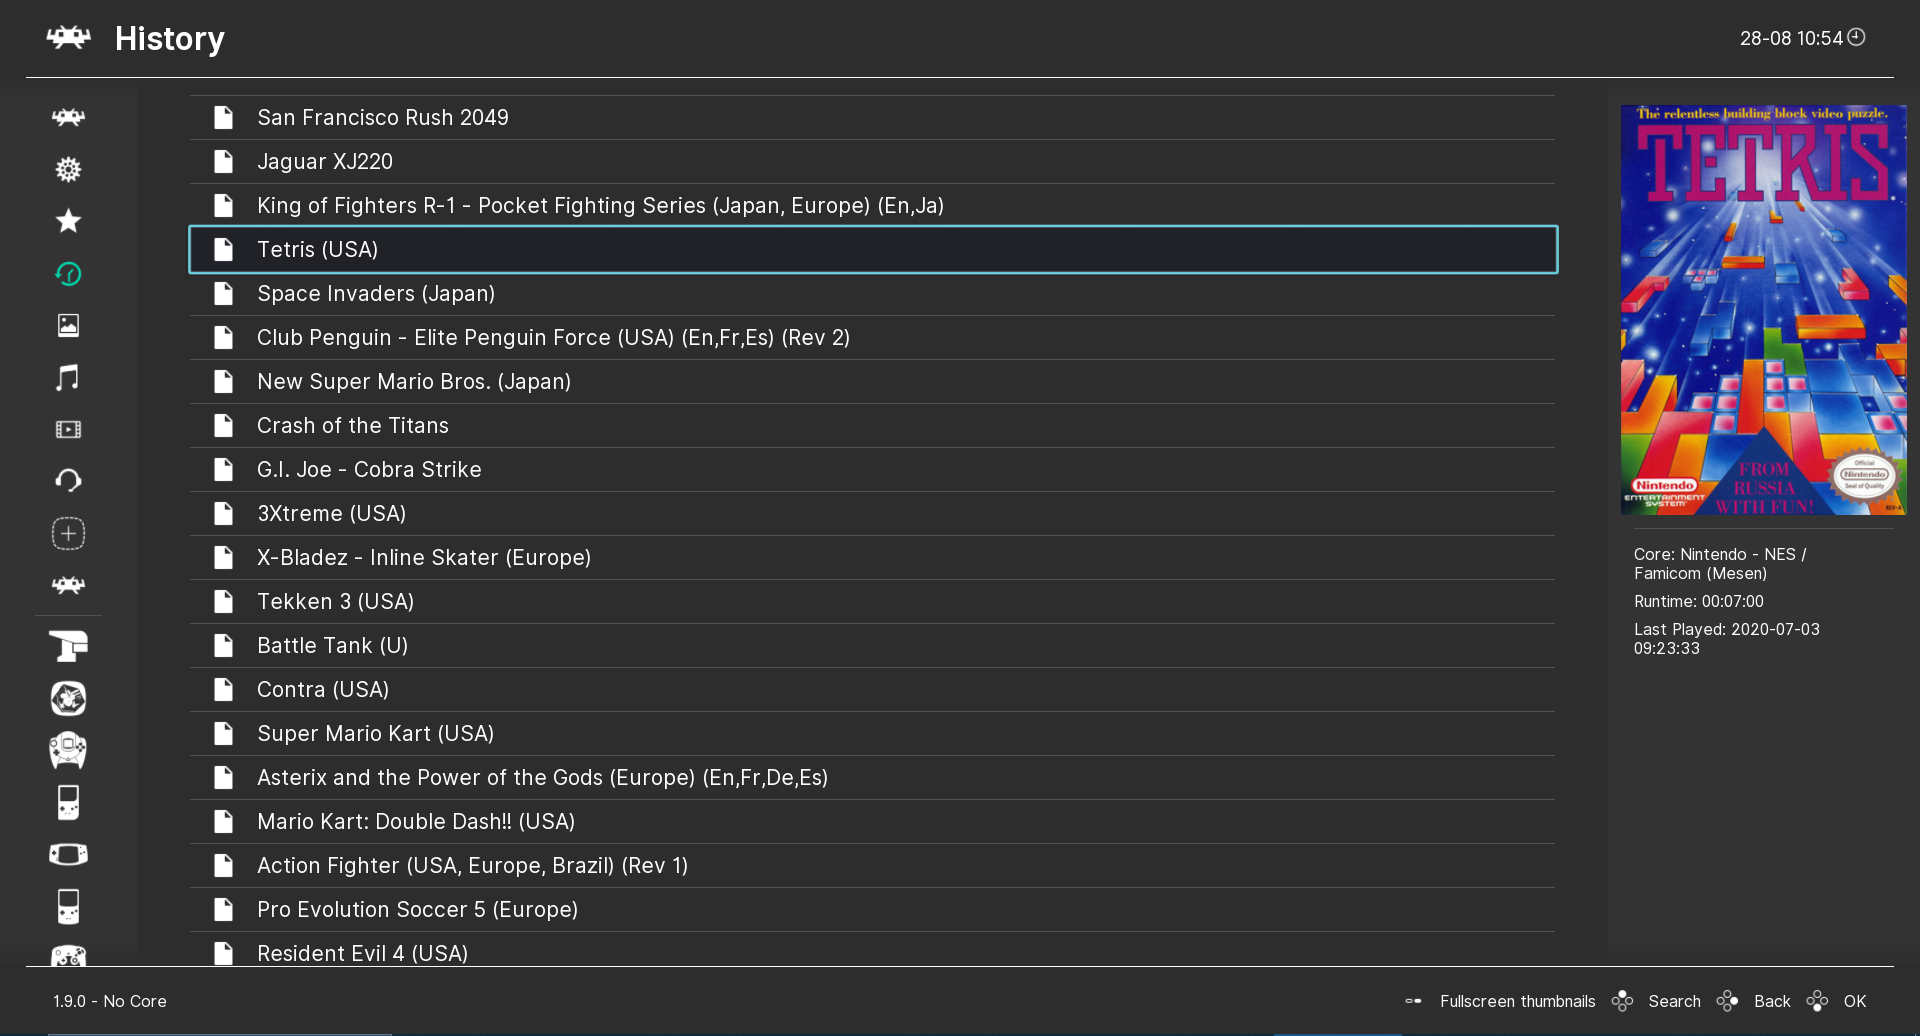This screenshot has height=1036, width=1920.
Task: Click the 28-08 10:54 date and time
Action: pos(1791,38)
